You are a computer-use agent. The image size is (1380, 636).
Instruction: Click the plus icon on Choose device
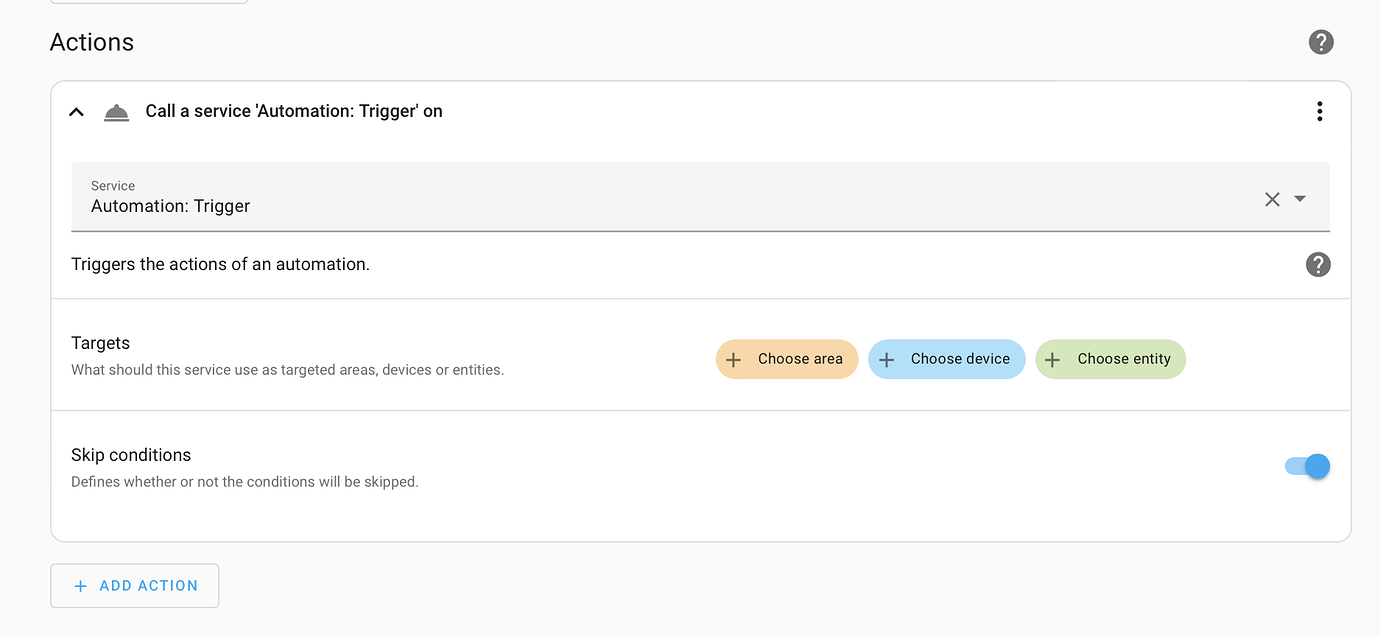pos(886,360)
